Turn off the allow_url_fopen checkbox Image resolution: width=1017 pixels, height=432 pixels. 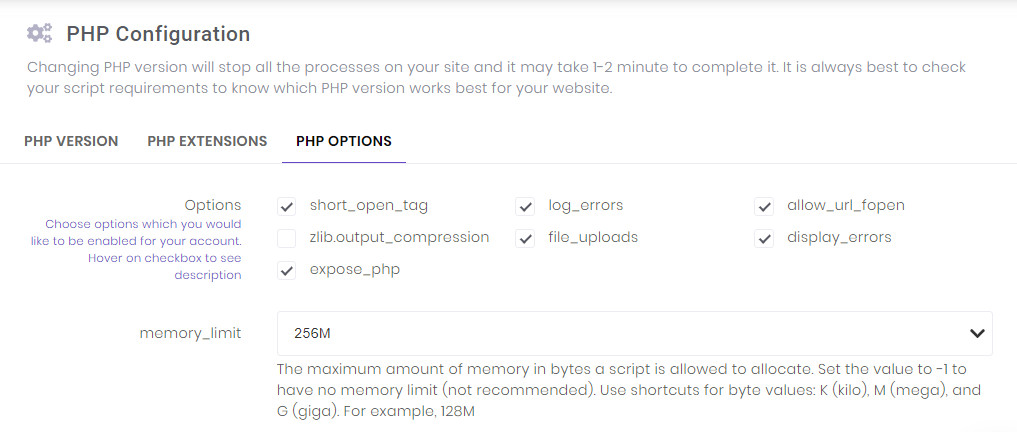(x=765, y=206)
